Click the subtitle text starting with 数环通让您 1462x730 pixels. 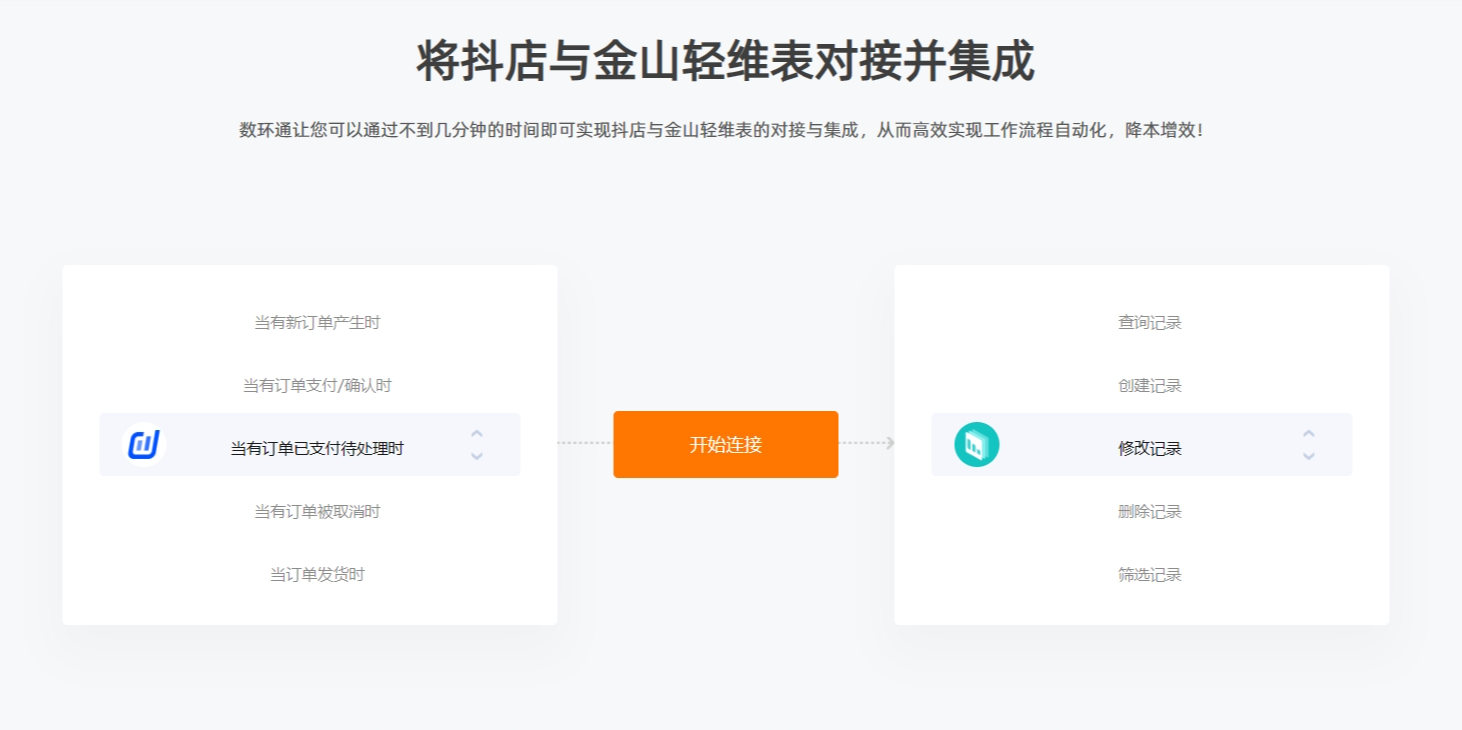[722, 130]
